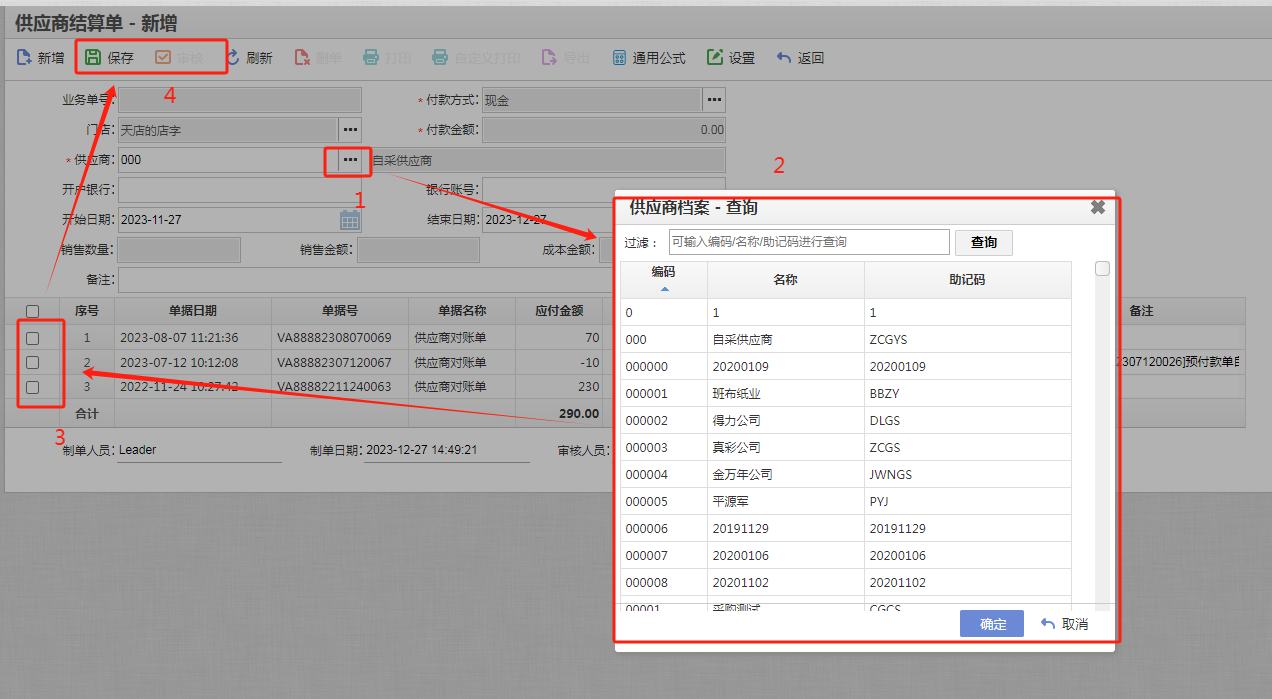Click the 付款金额 field showing 0.00
1272x699 pixels.
pos(603,130)
